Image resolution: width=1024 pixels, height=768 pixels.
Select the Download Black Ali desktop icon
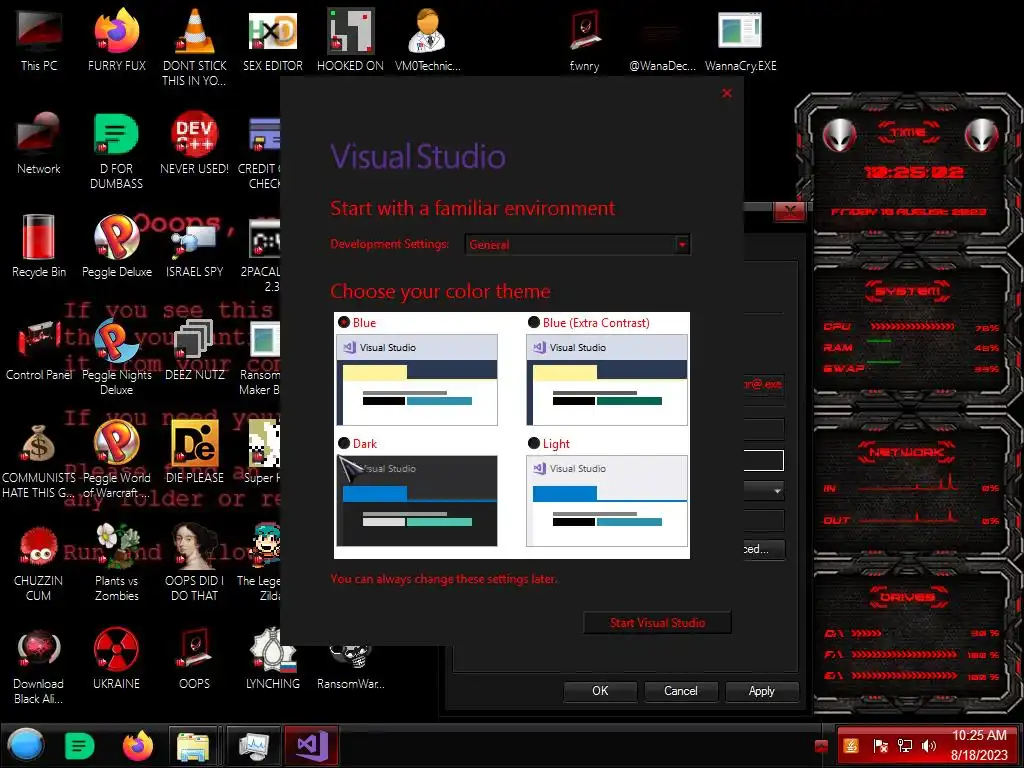point(39,666)
